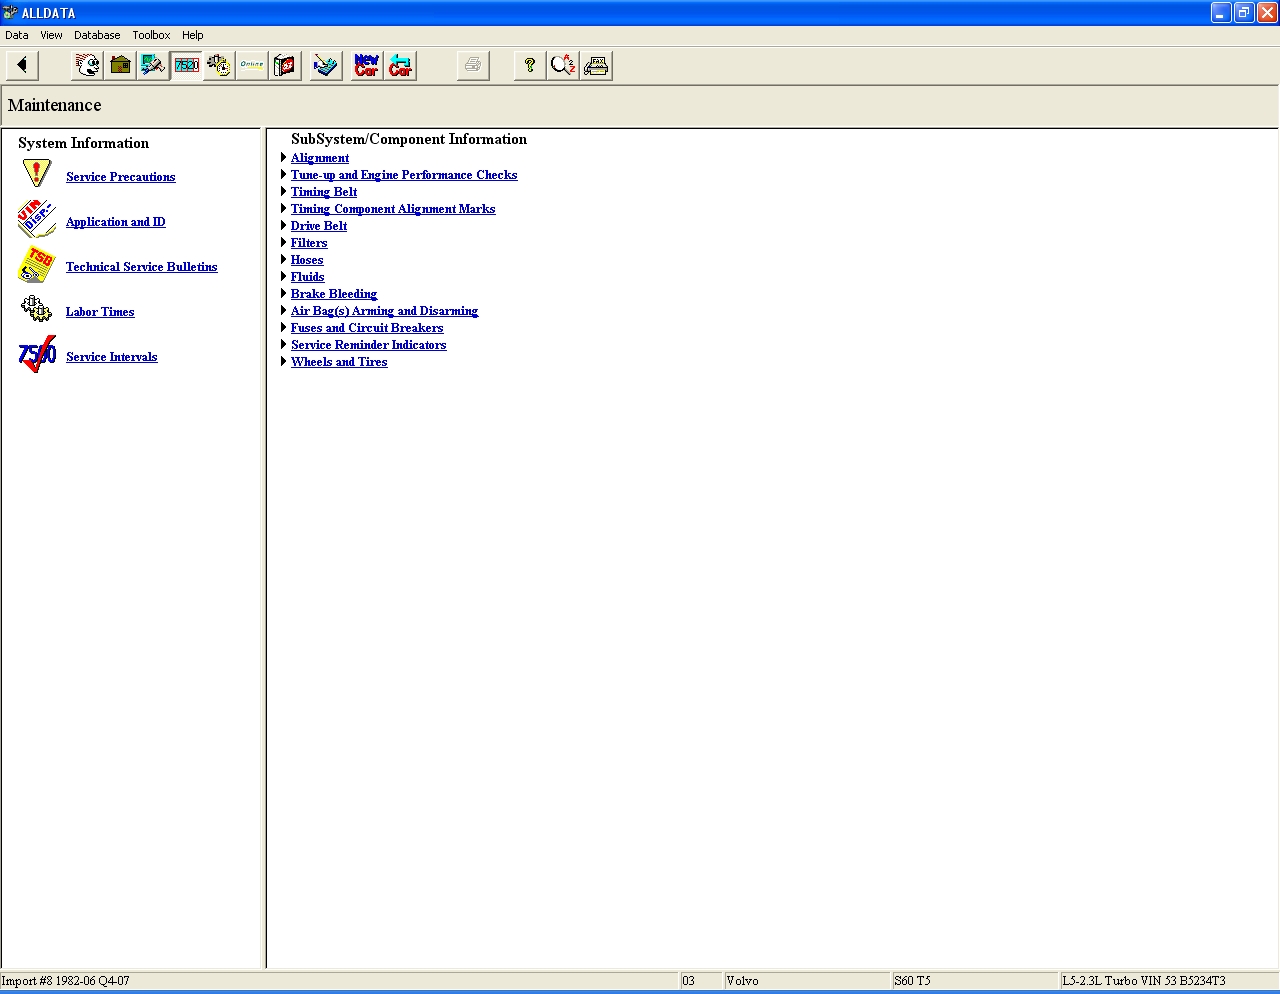Click the Labor Times gears icon

click(37, 309)
